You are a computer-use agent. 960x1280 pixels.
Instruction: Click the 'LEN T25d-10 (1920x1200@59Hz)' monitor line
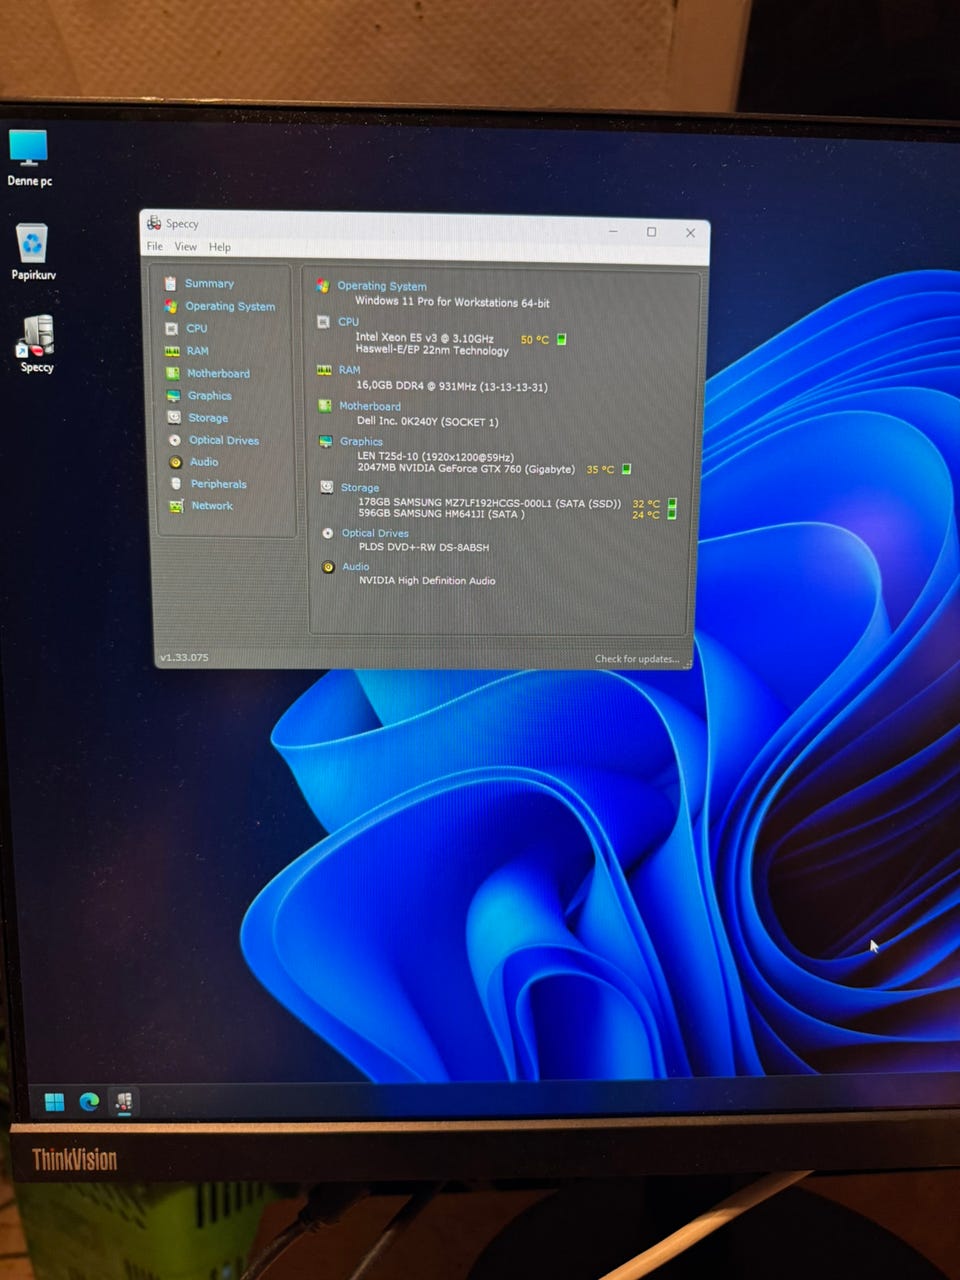tap(435, 457)
